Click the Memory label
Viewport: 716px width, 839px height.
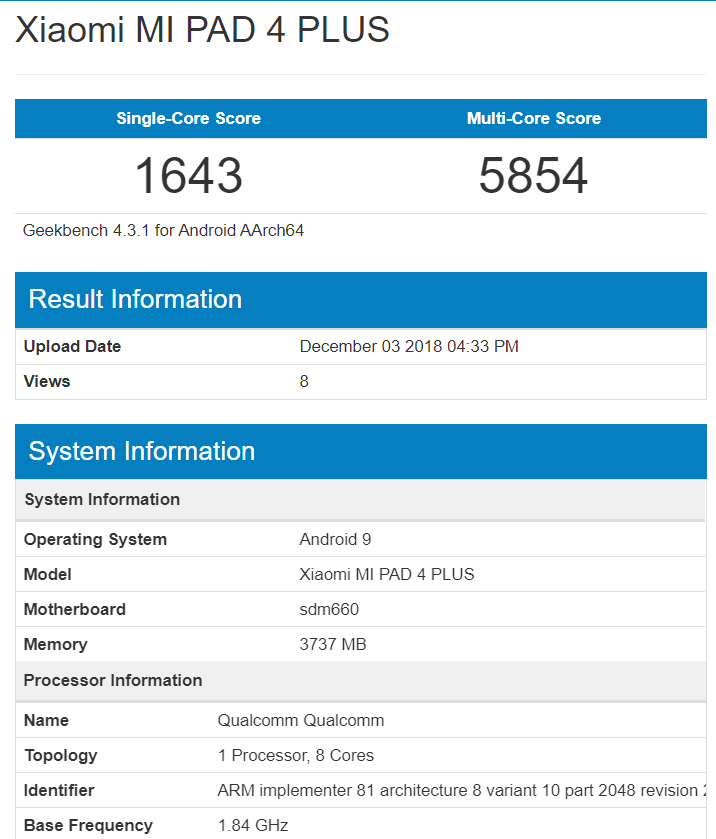pyautogui.click(x=56, y=645)
